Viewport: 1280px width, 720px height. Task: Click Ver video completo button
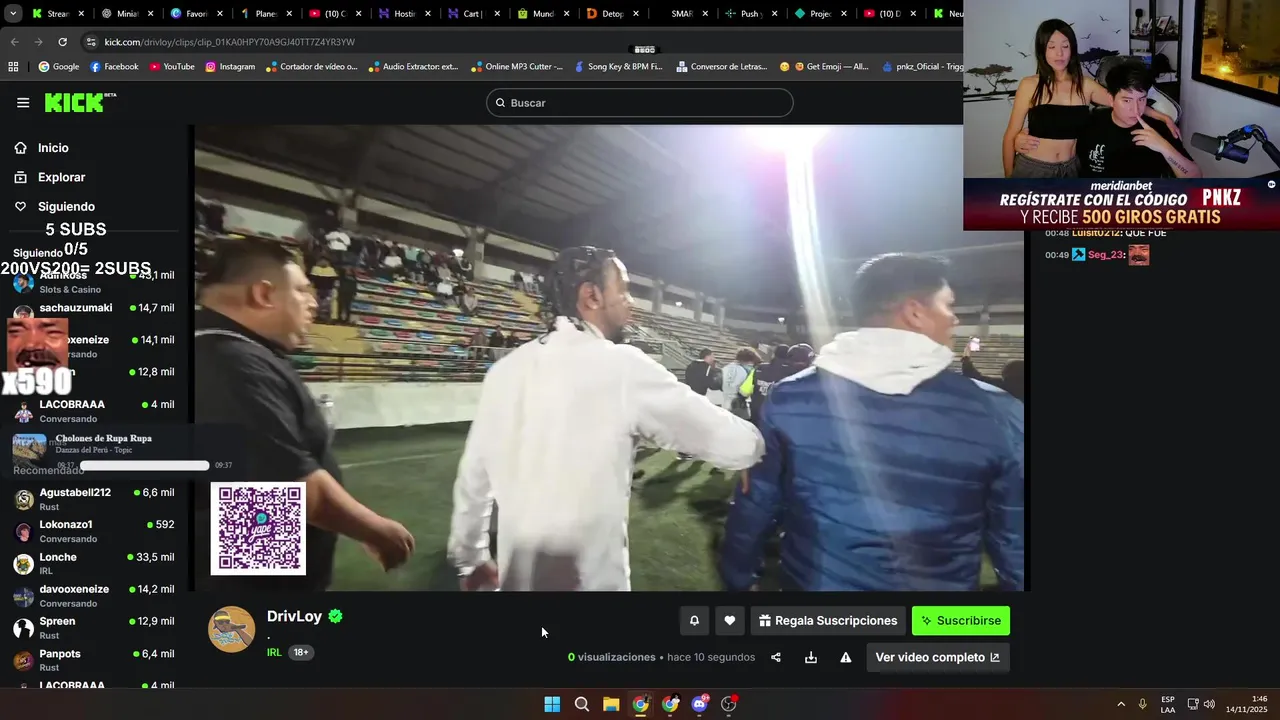pyautogui.click(x=938, y=657)
